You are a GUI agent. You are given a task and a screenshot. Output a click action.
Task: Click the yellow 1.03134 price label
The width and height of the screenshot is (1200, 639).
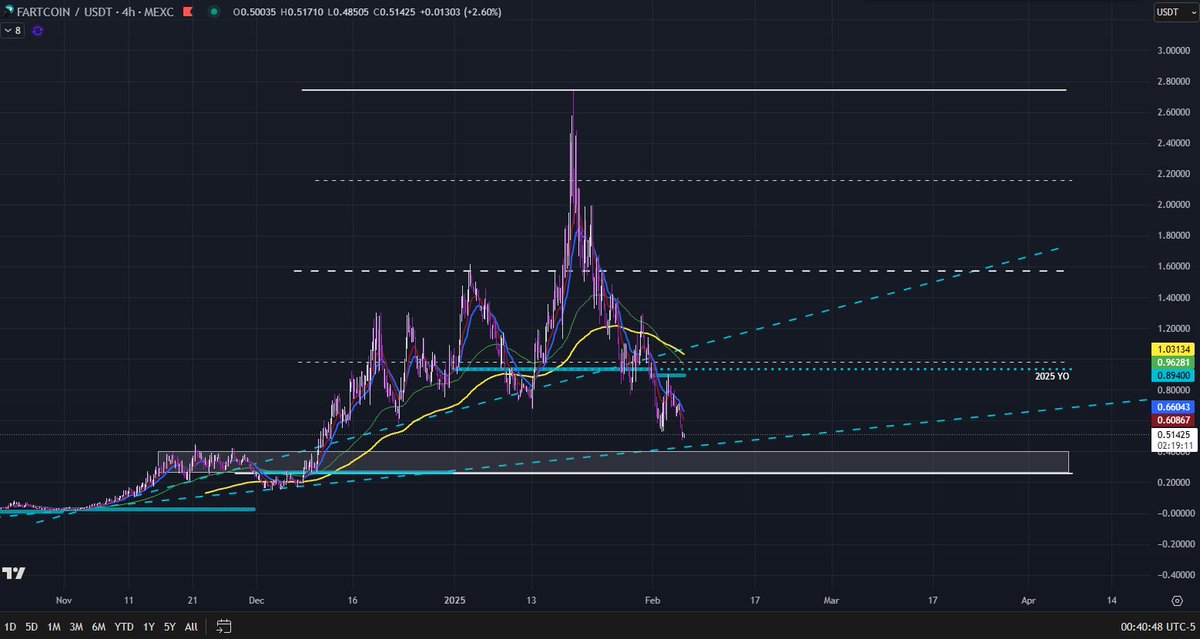pyautogui.click(x=1171, y=348)
